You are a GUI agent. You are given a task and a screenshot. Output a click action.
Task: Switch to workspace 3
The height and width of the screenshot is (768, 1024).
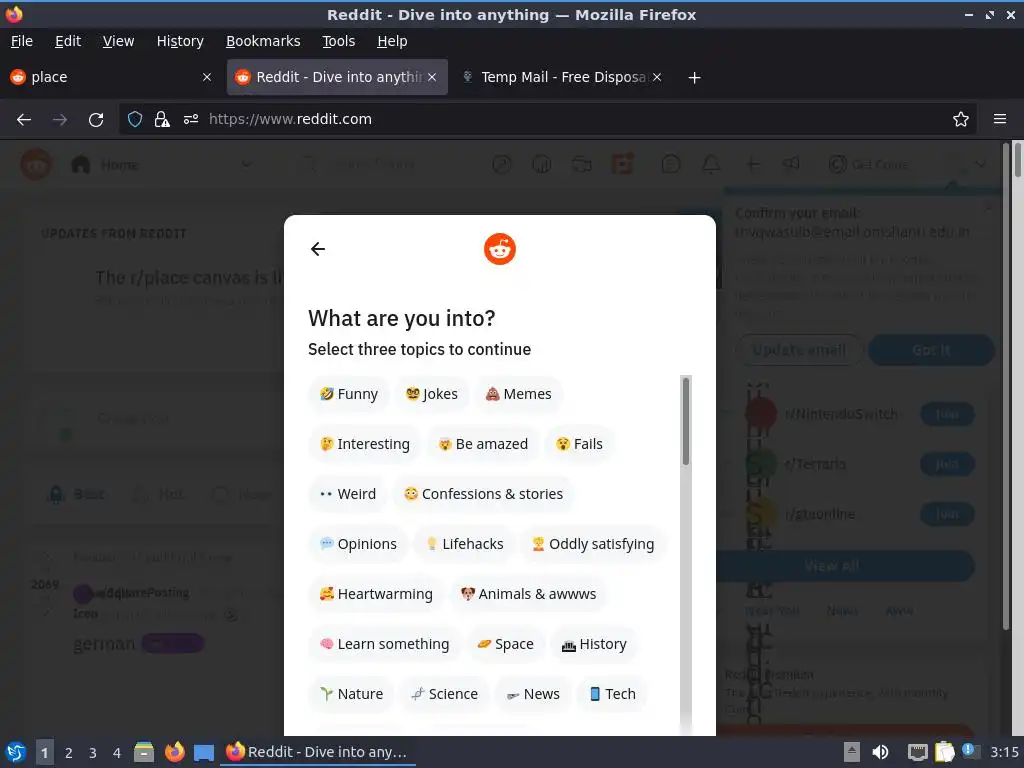coord(93,753)
